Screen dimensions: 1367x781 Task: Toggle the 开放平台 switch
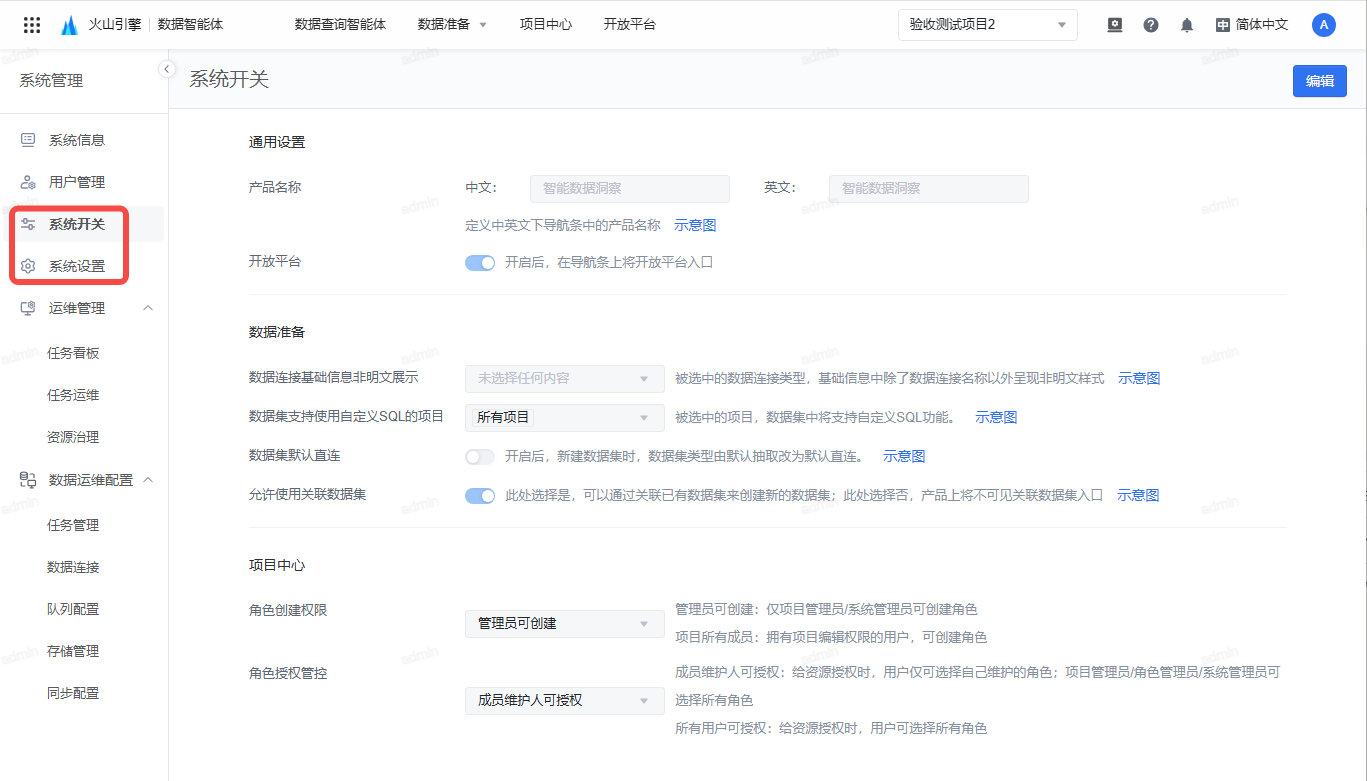point(480,263)
